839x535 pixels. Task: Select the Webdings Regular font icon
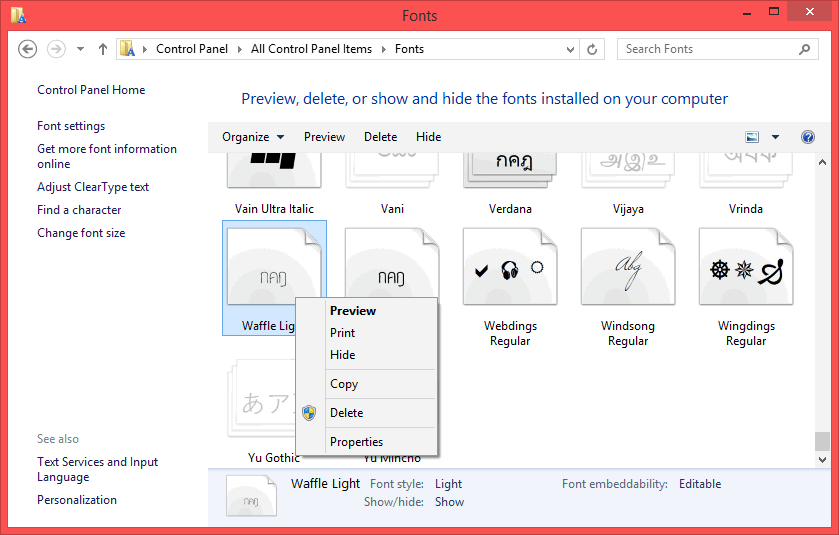pos(510,266)
